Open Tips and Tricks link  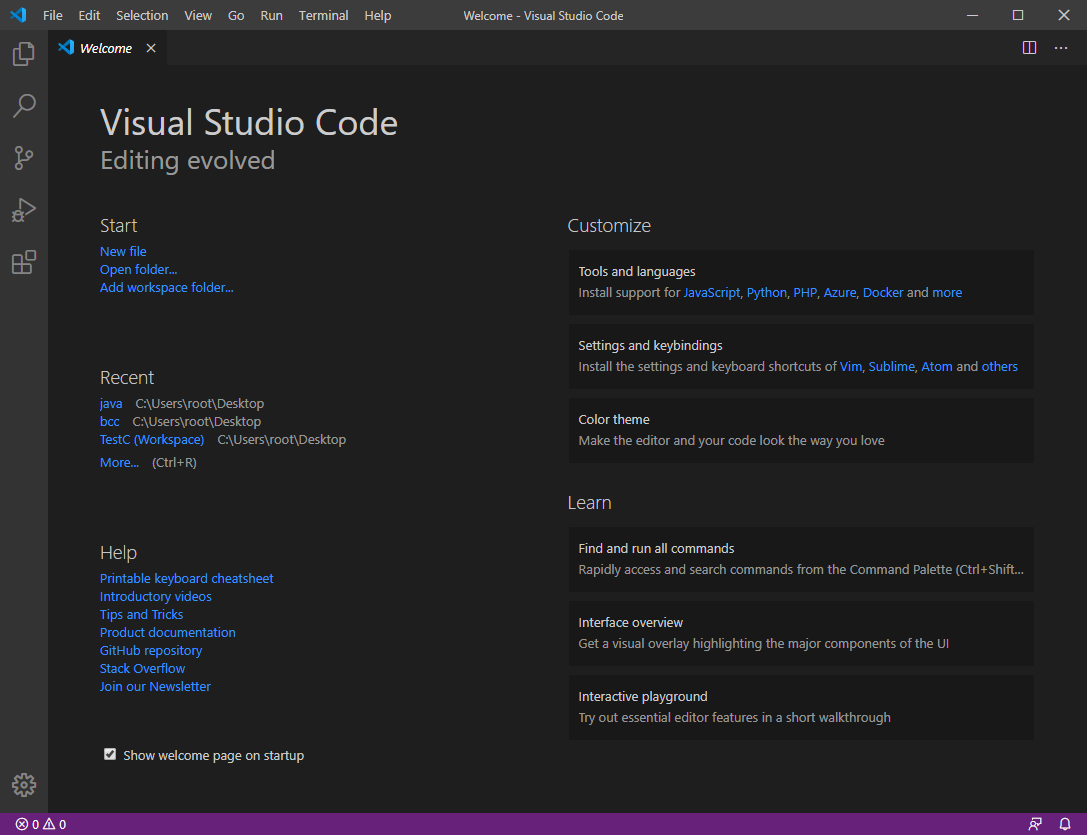(141, 614)
